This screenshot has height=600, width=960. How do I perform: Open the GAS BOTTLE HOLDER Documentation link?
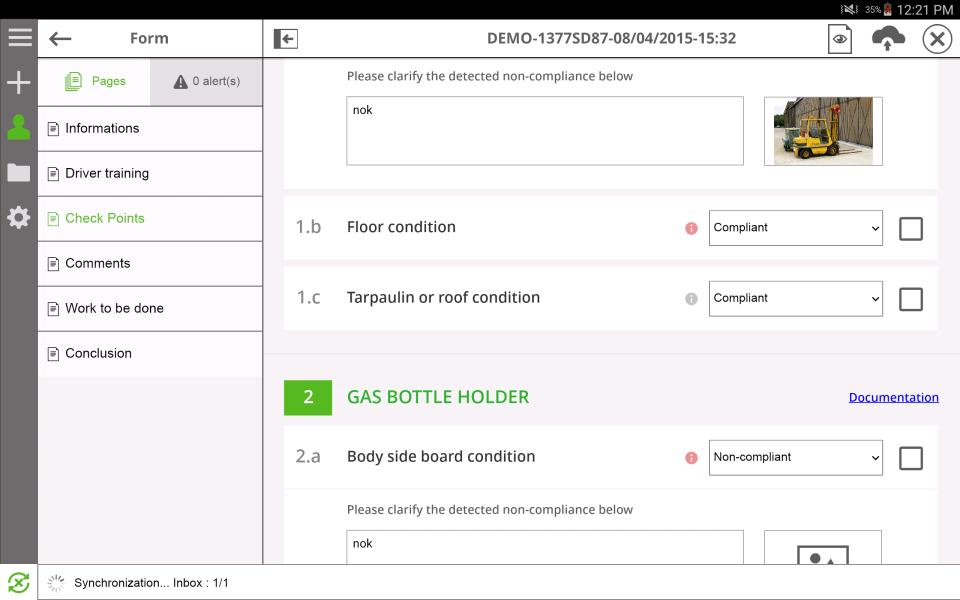click(x=893, y=397)
